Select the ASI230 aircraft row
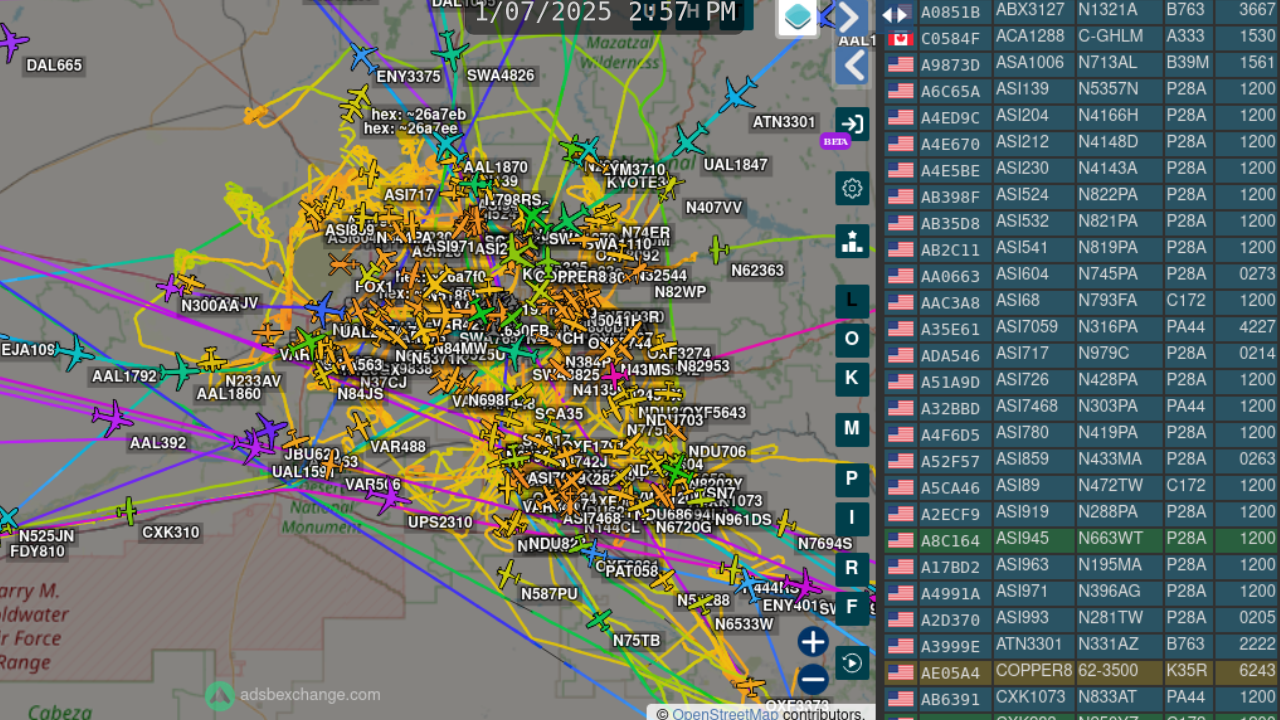 (1078, 169)
